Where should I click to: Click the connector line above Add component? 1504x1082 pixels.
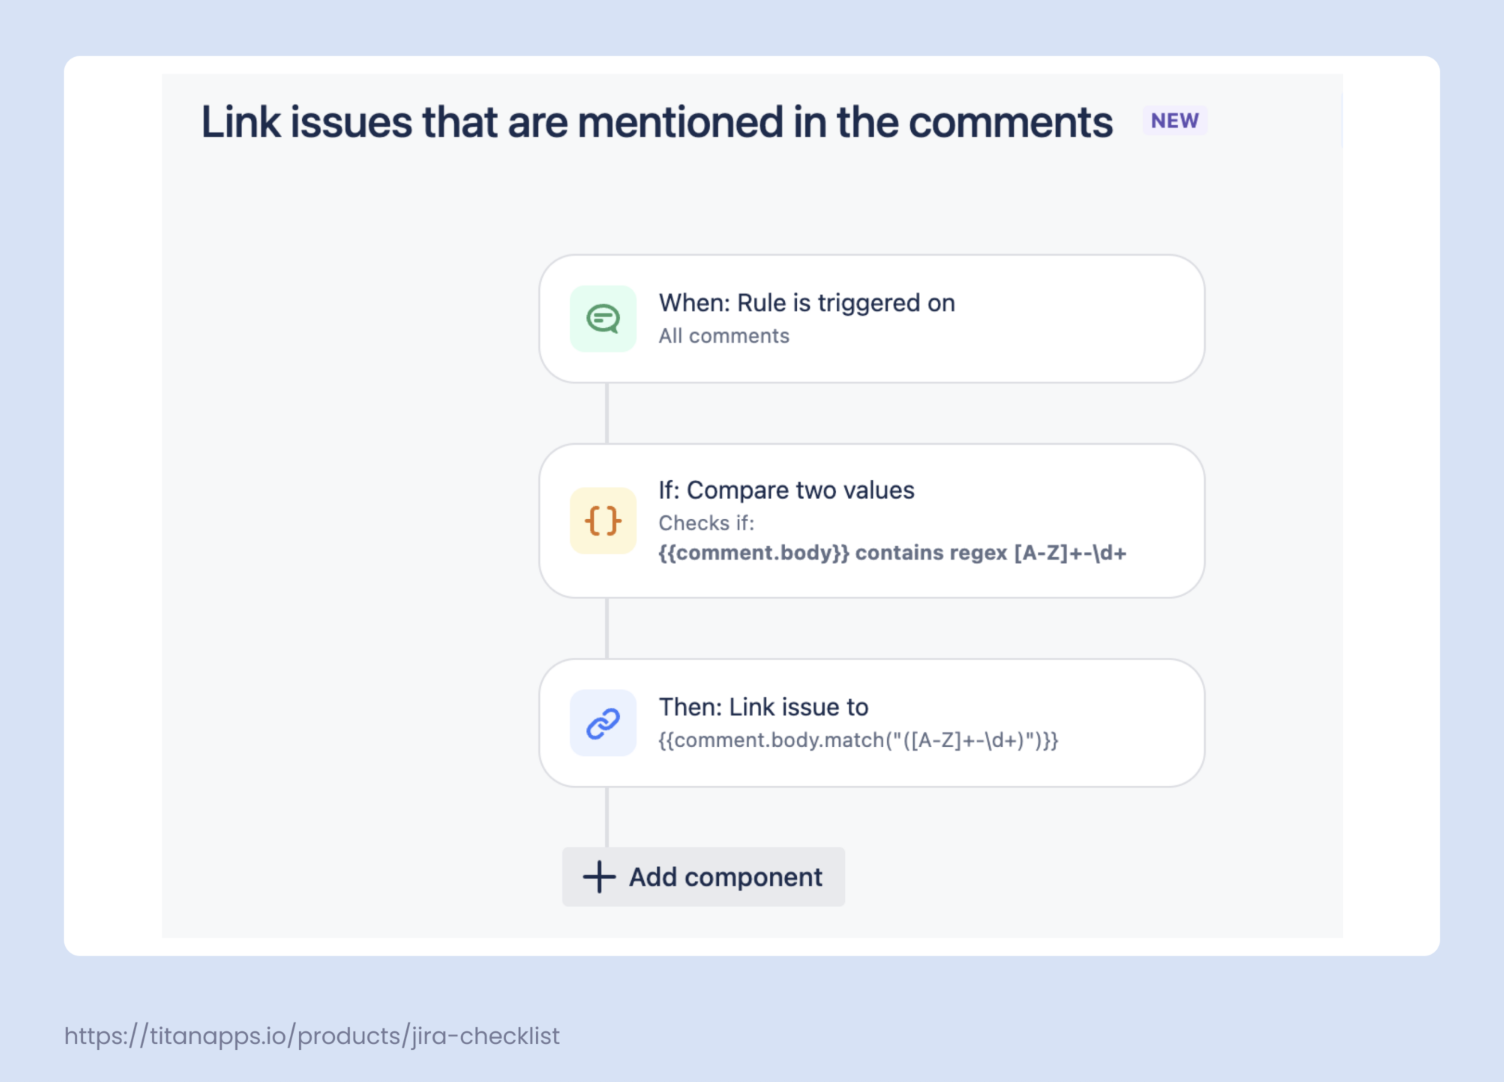(x=607, y=817)
